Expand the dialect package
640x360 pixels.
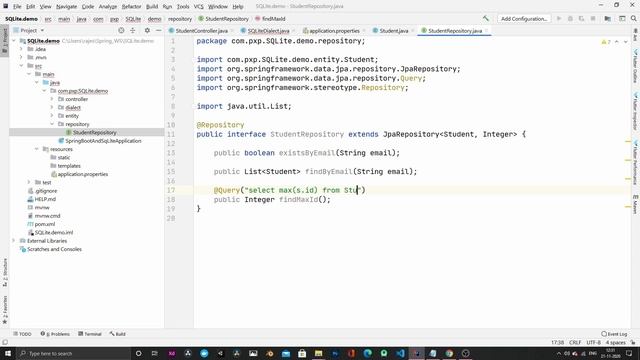coord(52,107)
